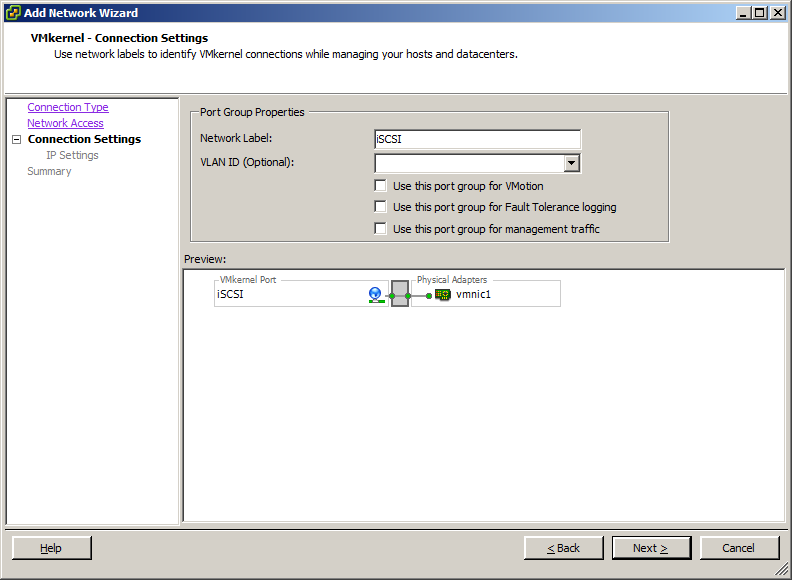Click the Back button
Viewport: 792px width, 580px height.
(563, 548)
